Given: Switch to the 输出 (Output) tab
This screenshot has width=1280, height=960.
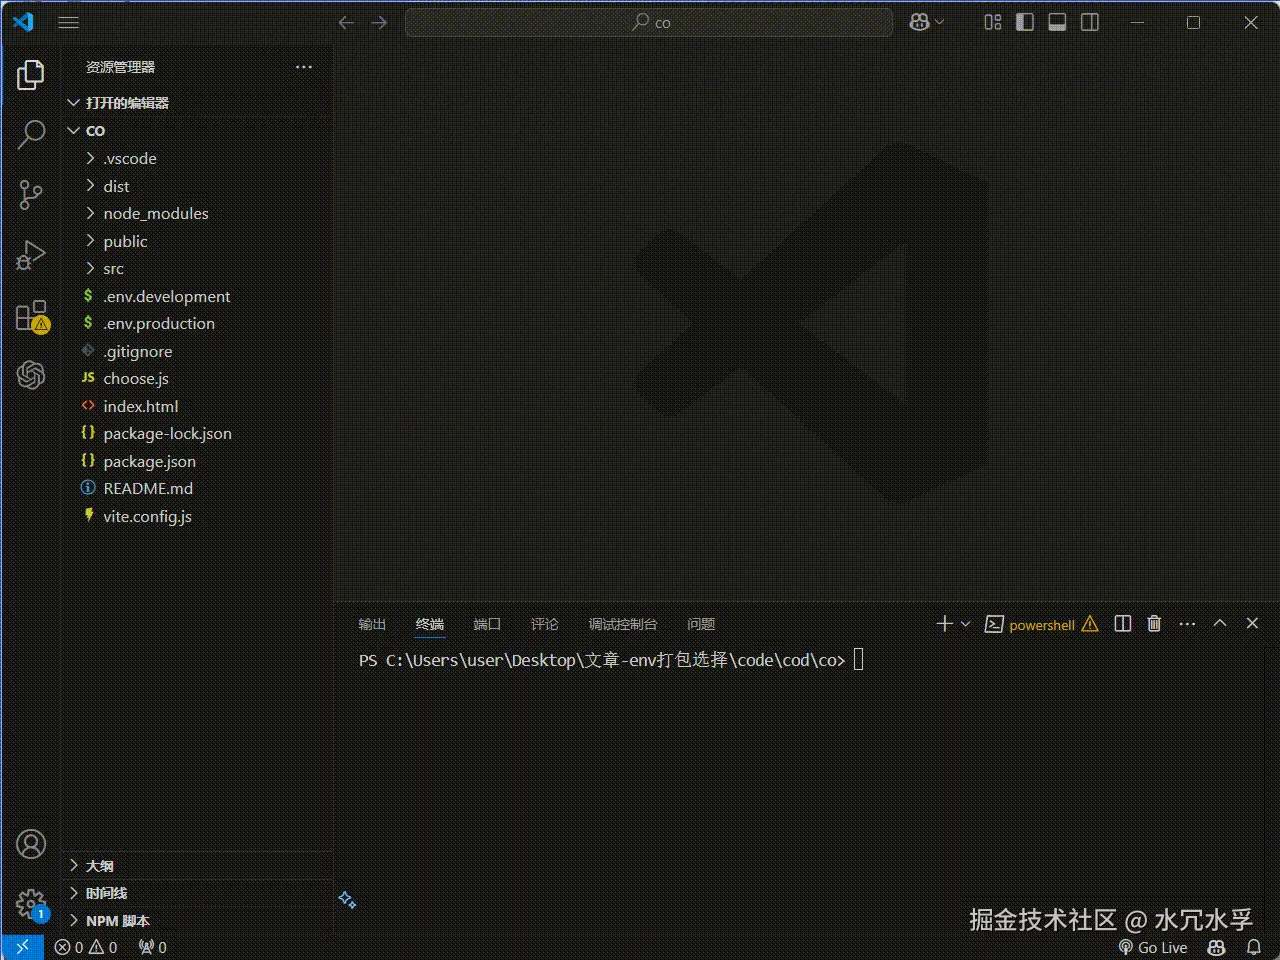Looking at the screenshot, I should coord(372,624).
